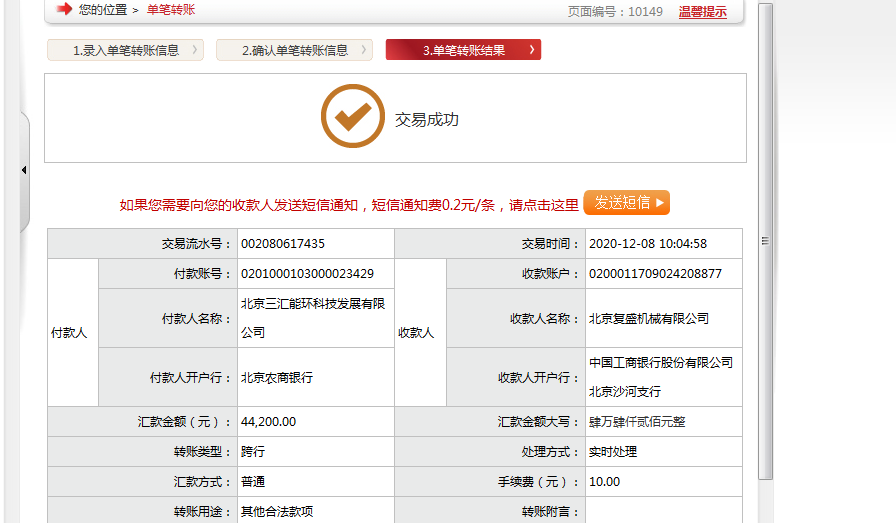Click the red arrow location icon

point(64,9)
